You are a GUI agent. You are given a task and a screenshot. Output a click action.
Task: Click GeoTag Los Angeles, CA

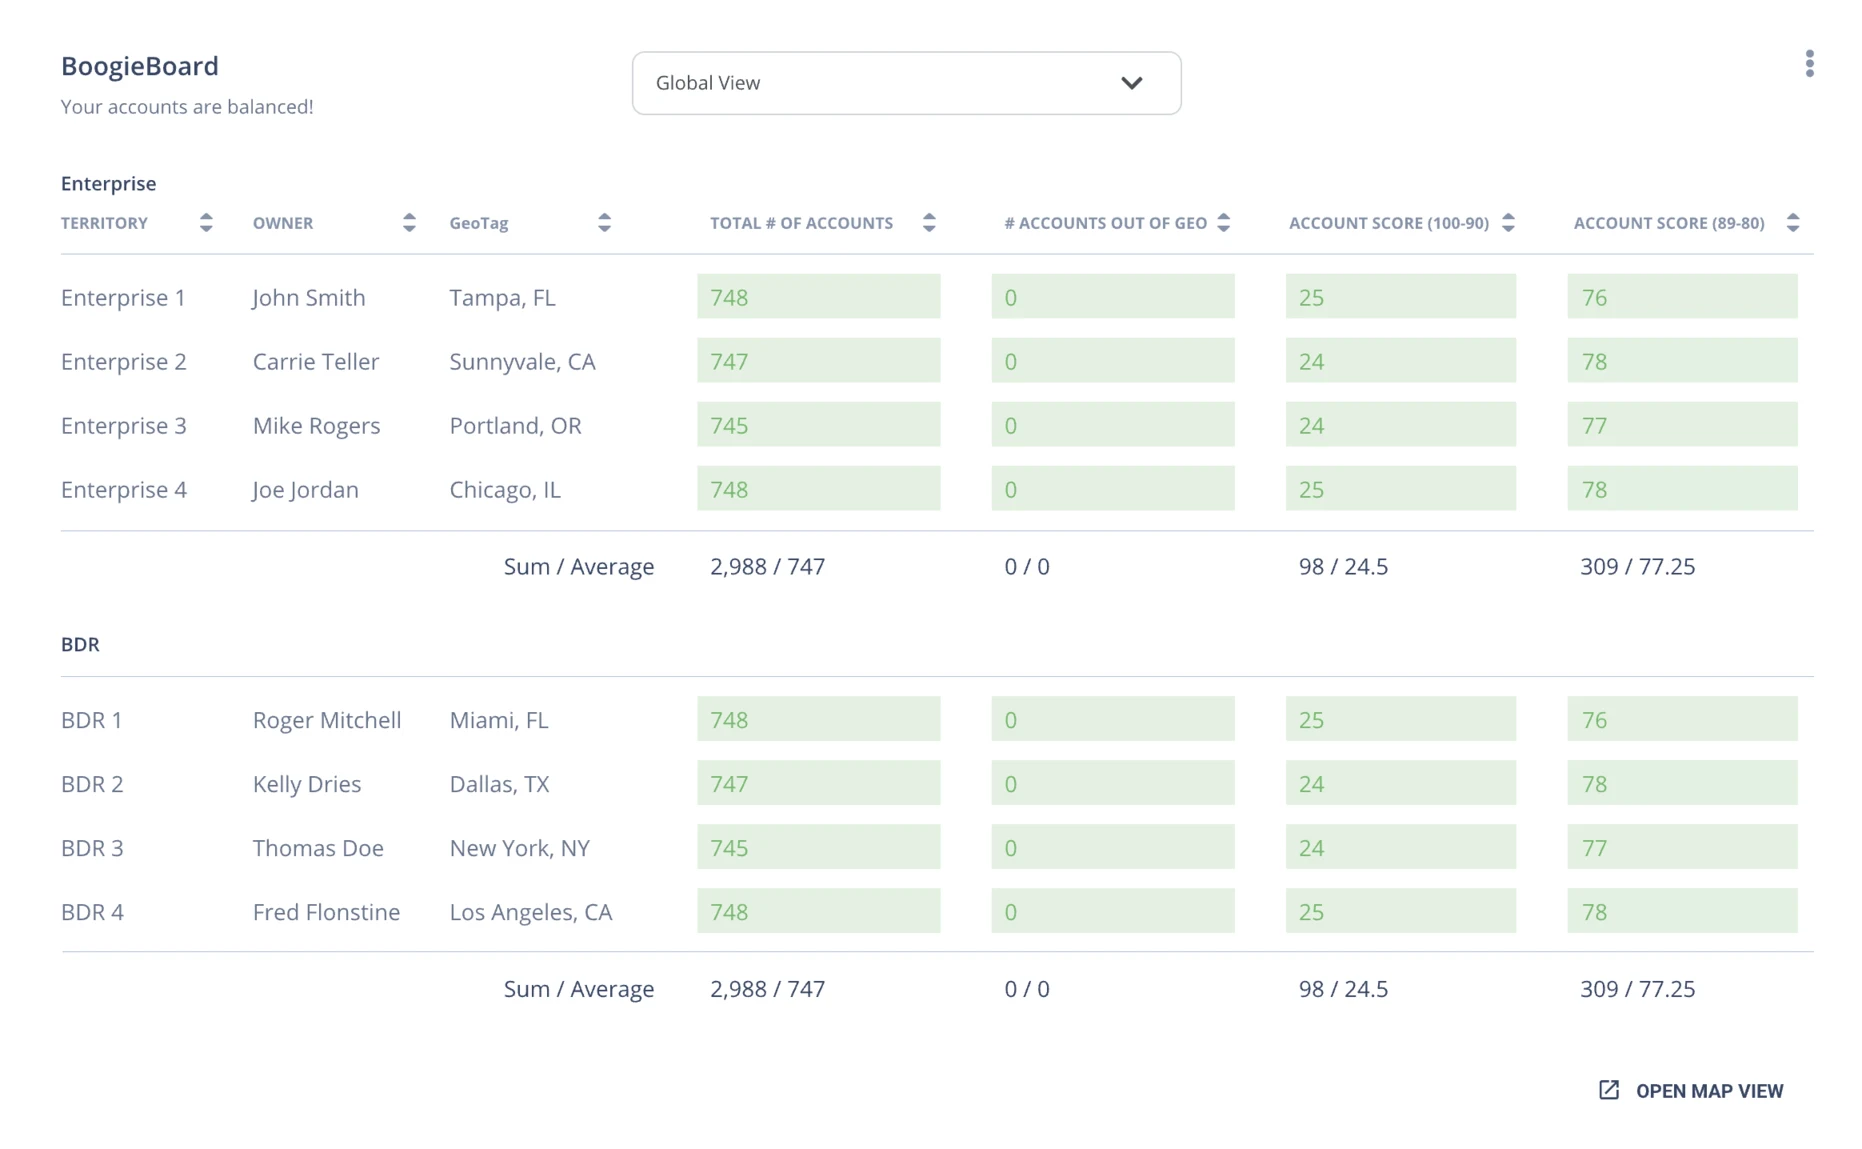530,911
